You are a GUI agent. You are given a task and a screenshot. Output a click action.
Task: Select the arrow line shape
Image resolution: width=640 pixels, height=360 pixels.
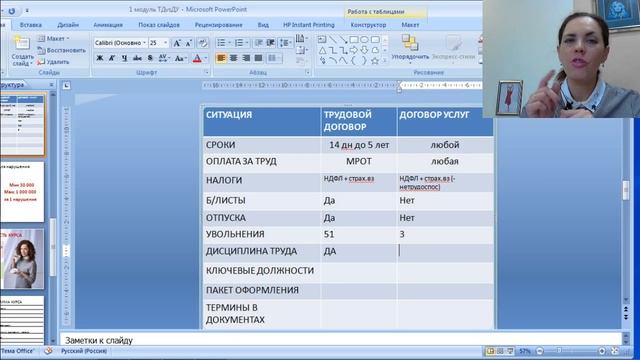(343, 40)
